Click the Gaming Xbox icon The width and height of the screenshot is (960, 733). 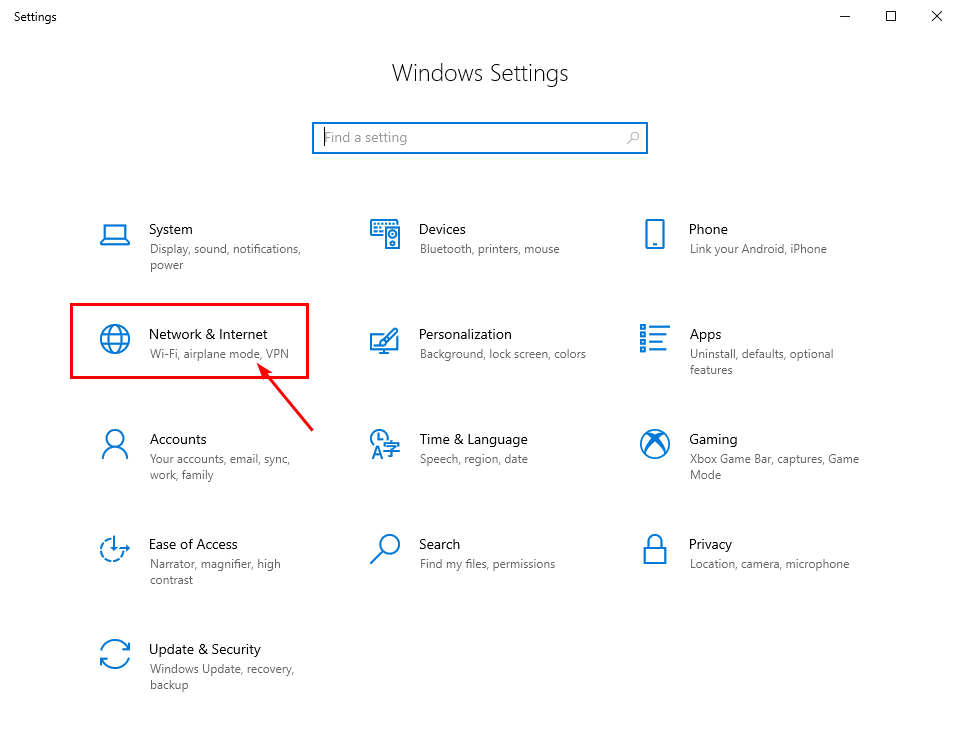654,444
